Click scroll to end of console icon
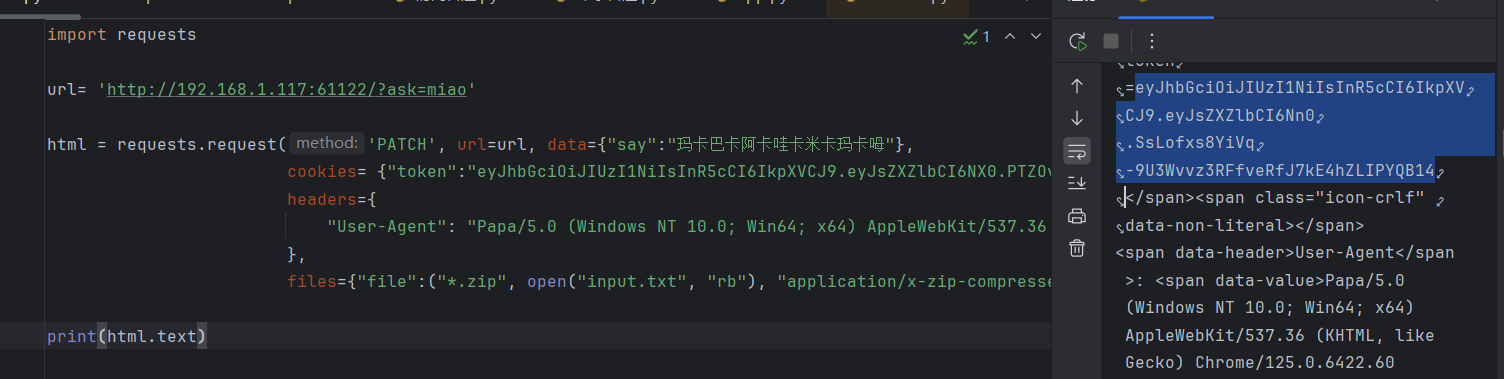The width and height of the screenshot is (1504, 379). point(1077,183)
